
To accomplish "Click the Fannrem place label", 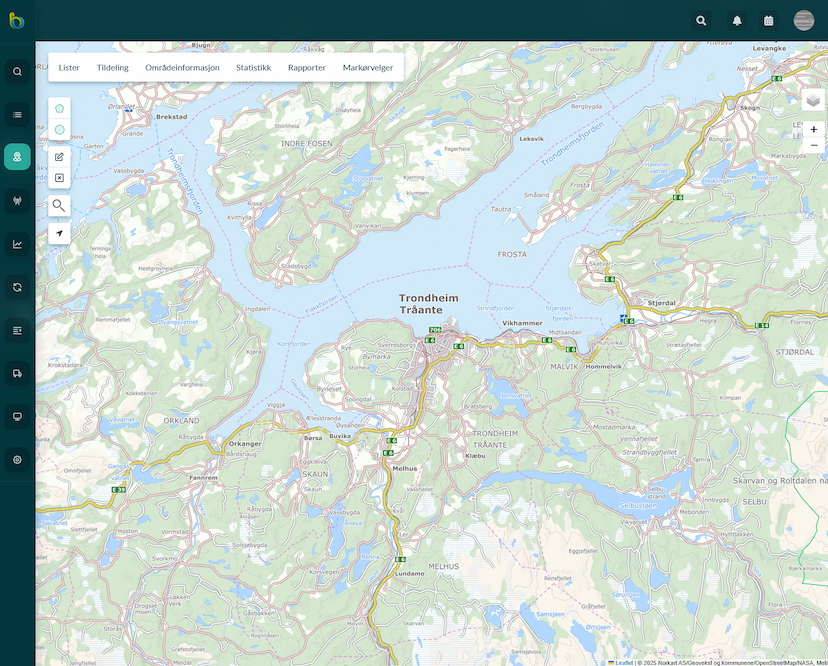I will pyautogui.click(x=203, y=478).
